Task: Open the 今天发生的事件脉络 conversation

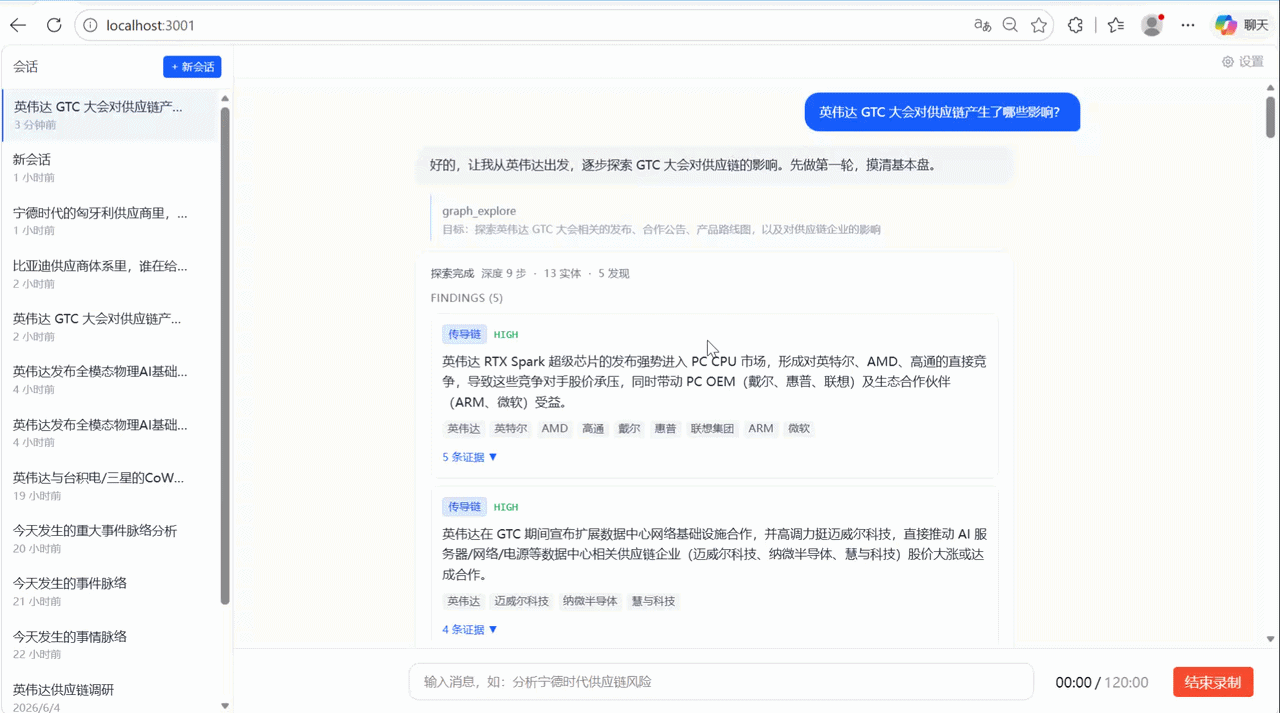Action: pyautogui.click(x=109, y=592)
